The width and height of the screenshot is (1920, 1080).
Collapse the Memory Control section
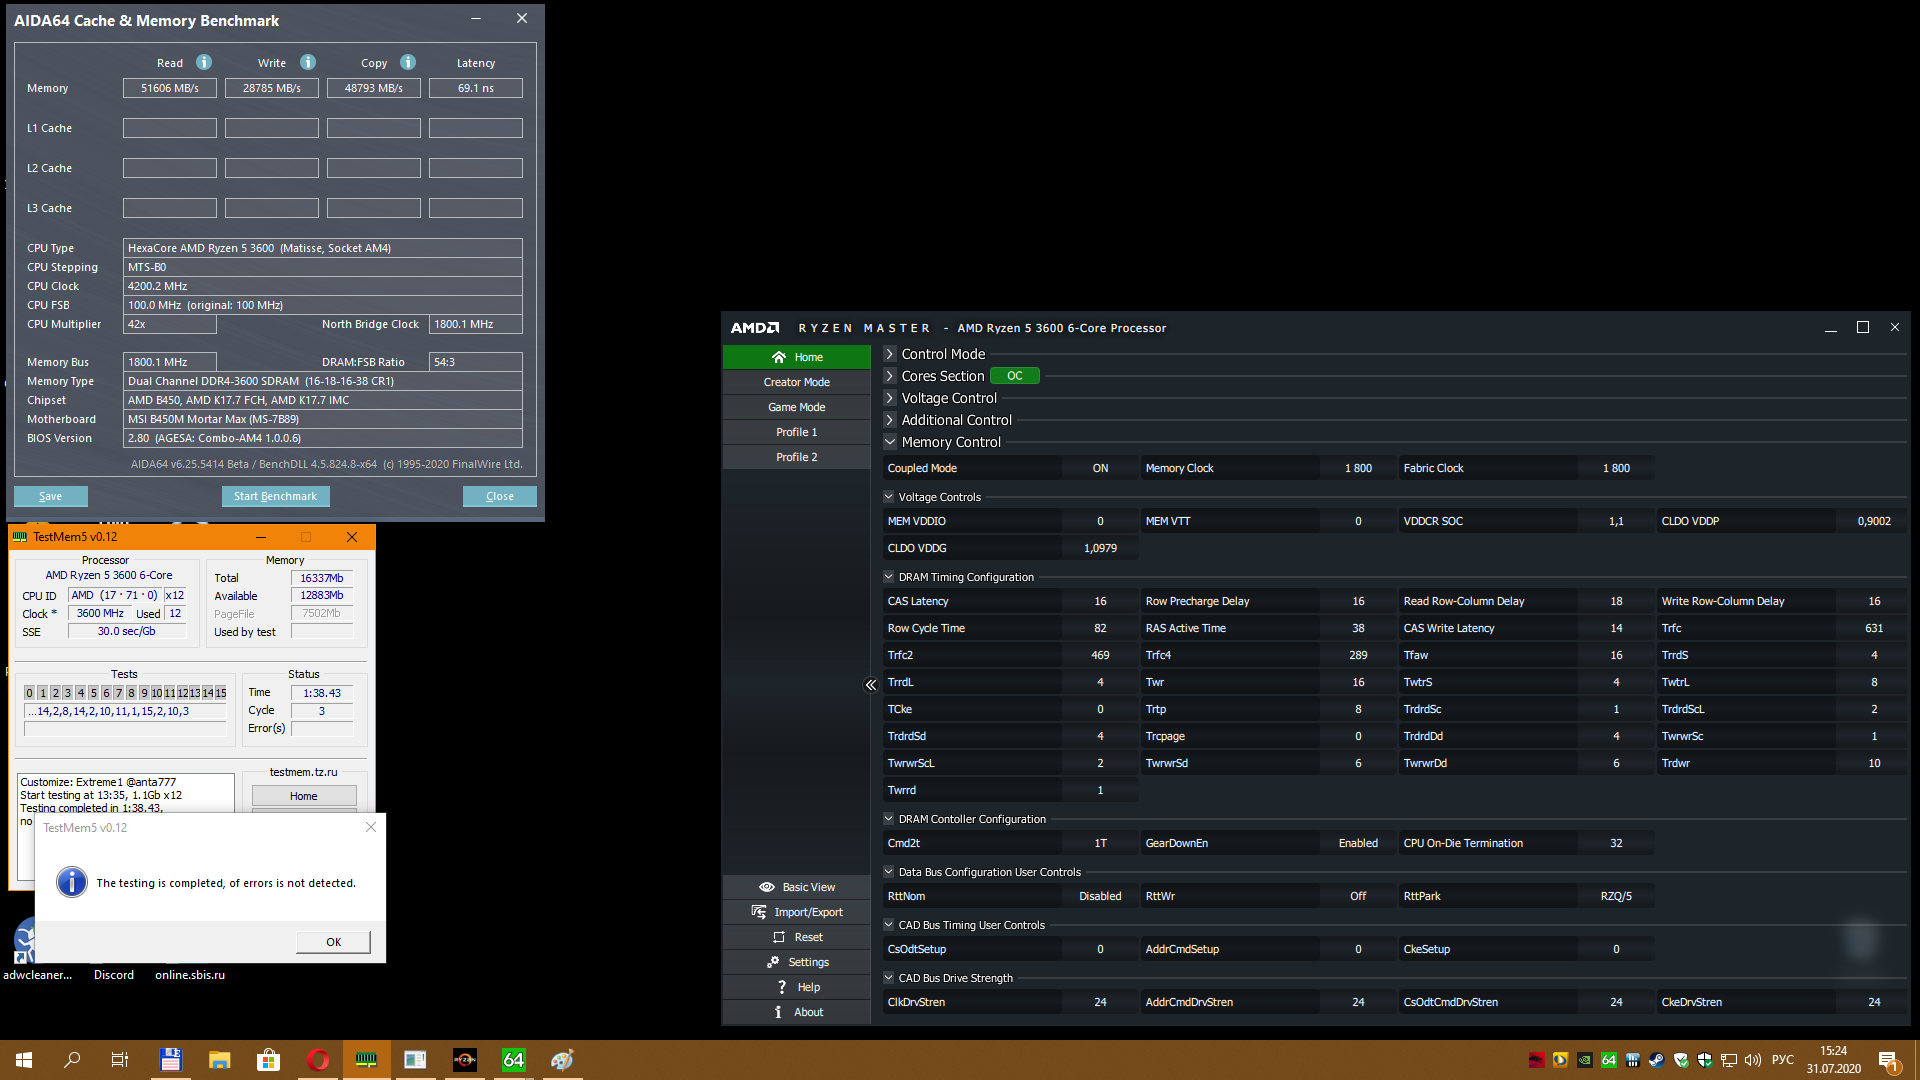pos(890,442)
